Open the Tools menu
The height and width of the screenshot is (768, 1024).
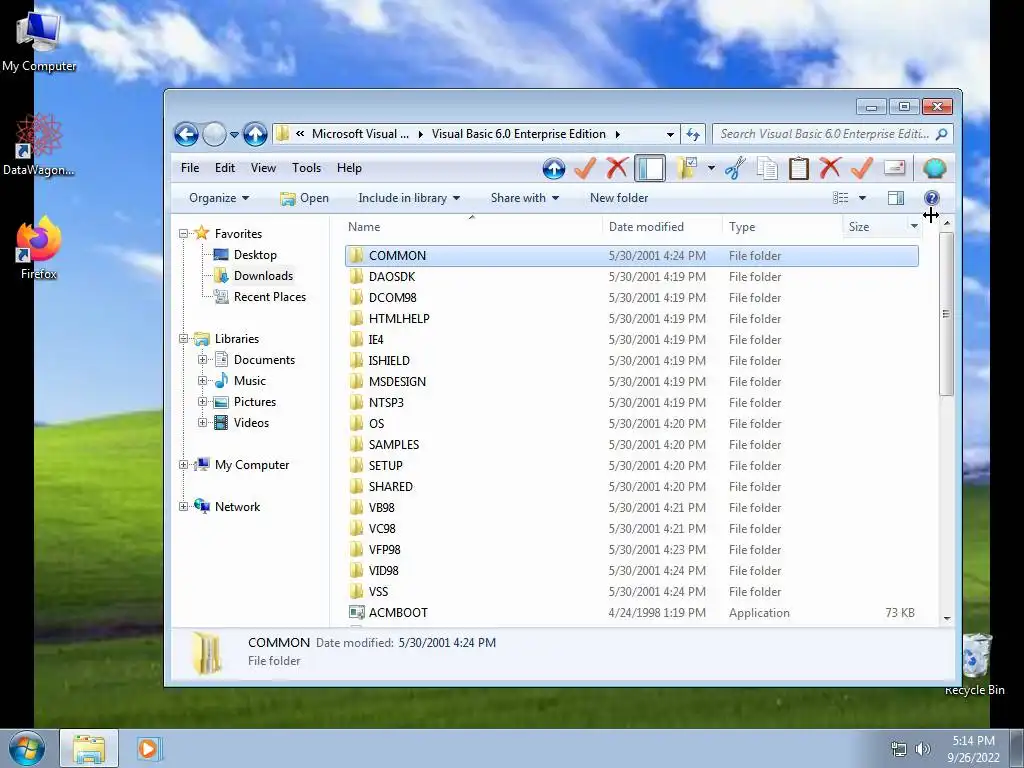tap(306, 168)
